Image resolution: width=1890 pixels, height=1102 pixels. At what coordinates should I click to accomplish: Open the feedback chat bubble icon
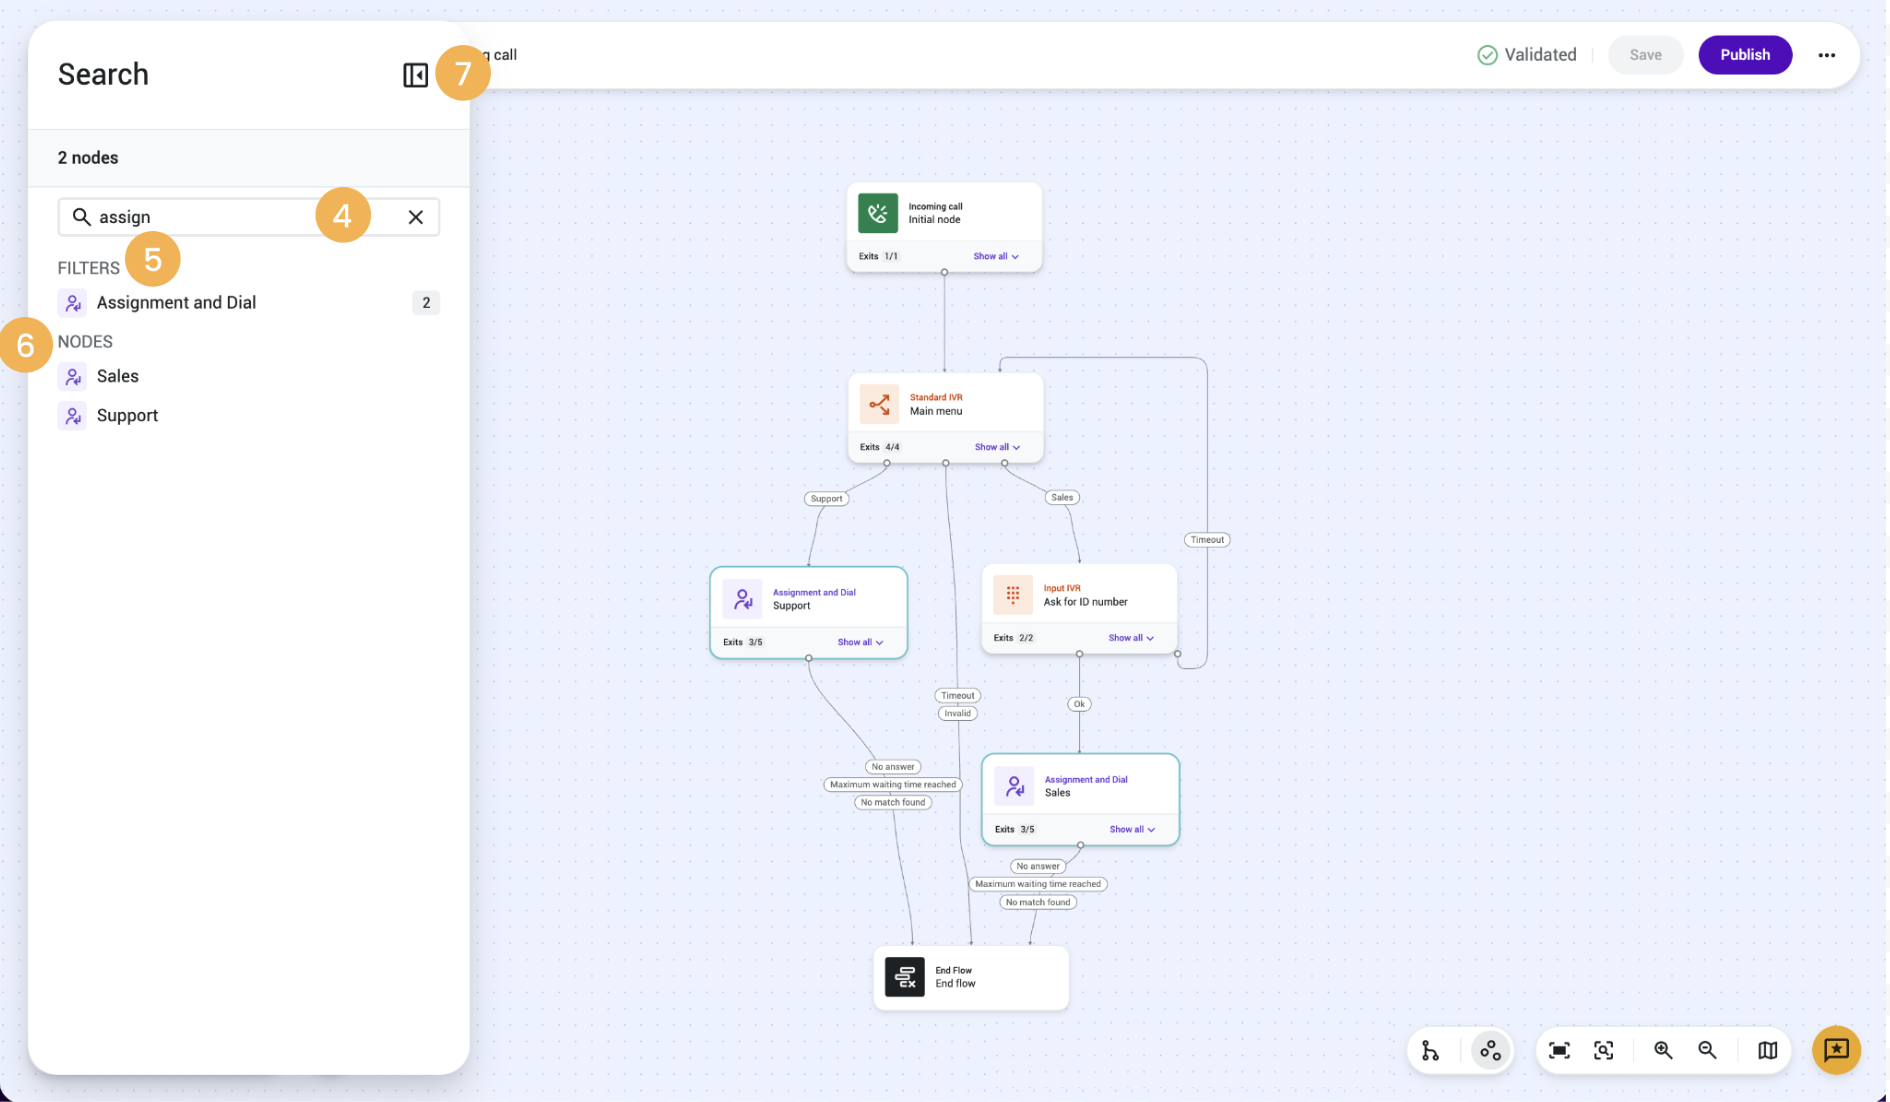tap(1837, 1050)
